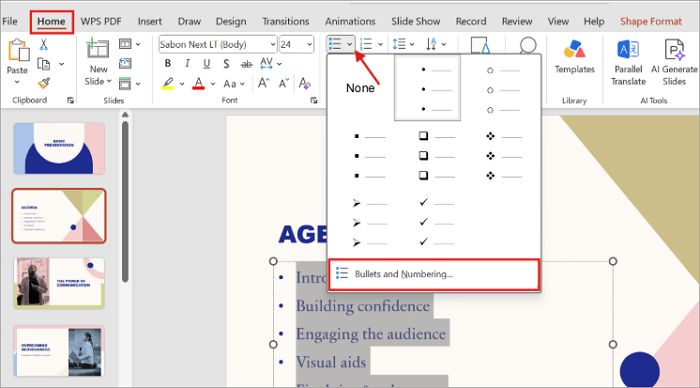Expand the Bullets dropdown arrow
Screen dimensions: 700x388
(x=350, y=44)
